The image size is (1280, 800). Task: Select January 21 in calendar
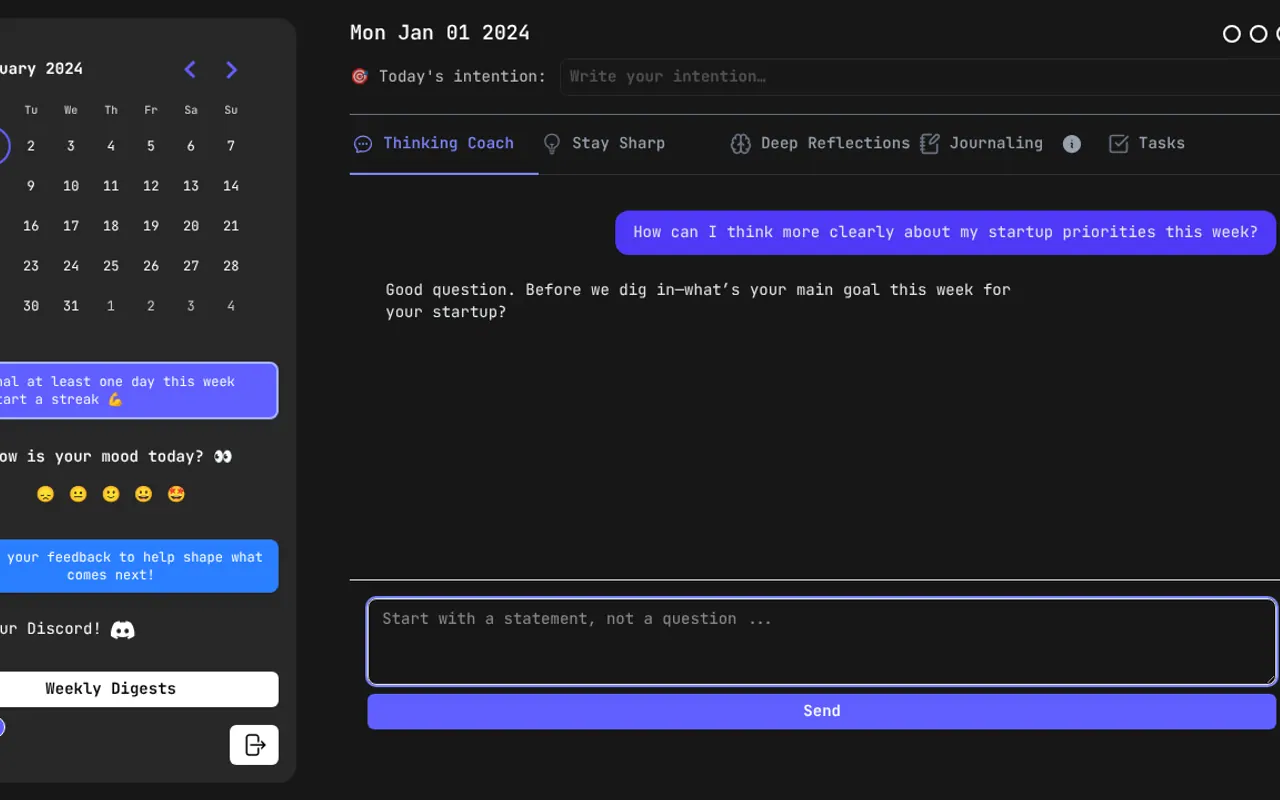(231, 226)
